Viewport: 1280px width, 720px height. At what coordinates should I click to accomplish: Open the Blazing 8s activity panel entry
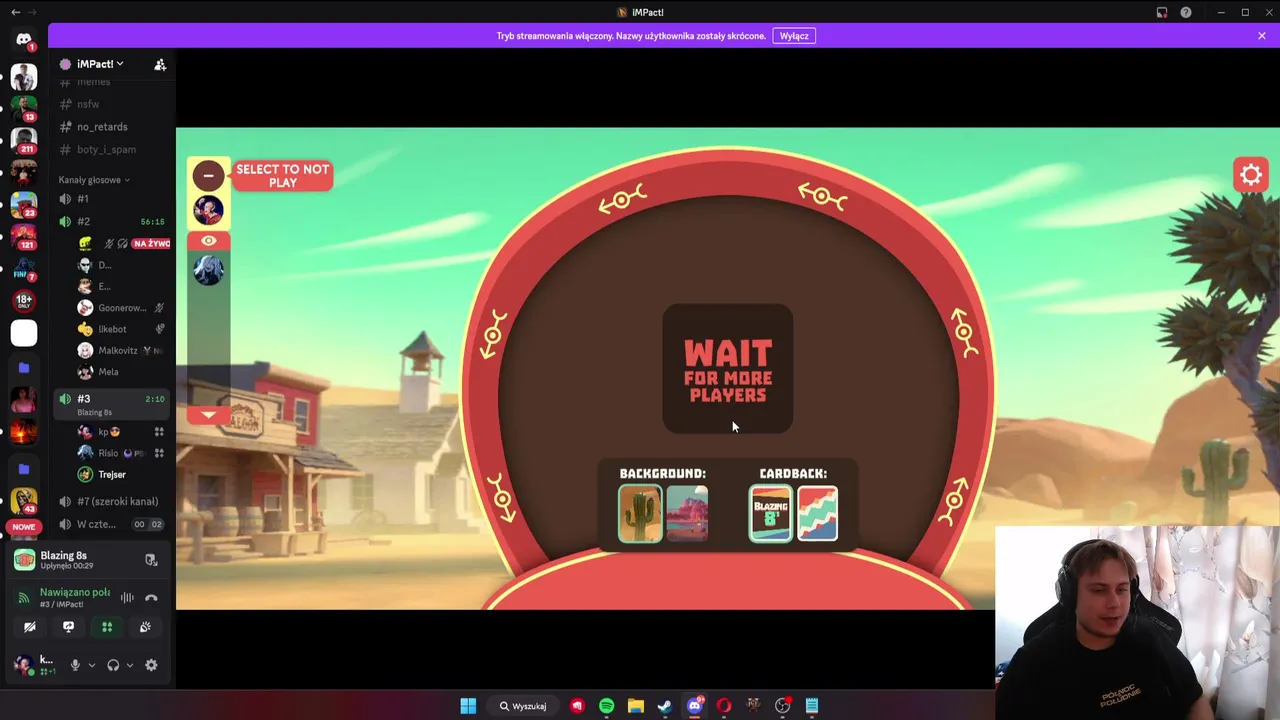pos(70,560)
